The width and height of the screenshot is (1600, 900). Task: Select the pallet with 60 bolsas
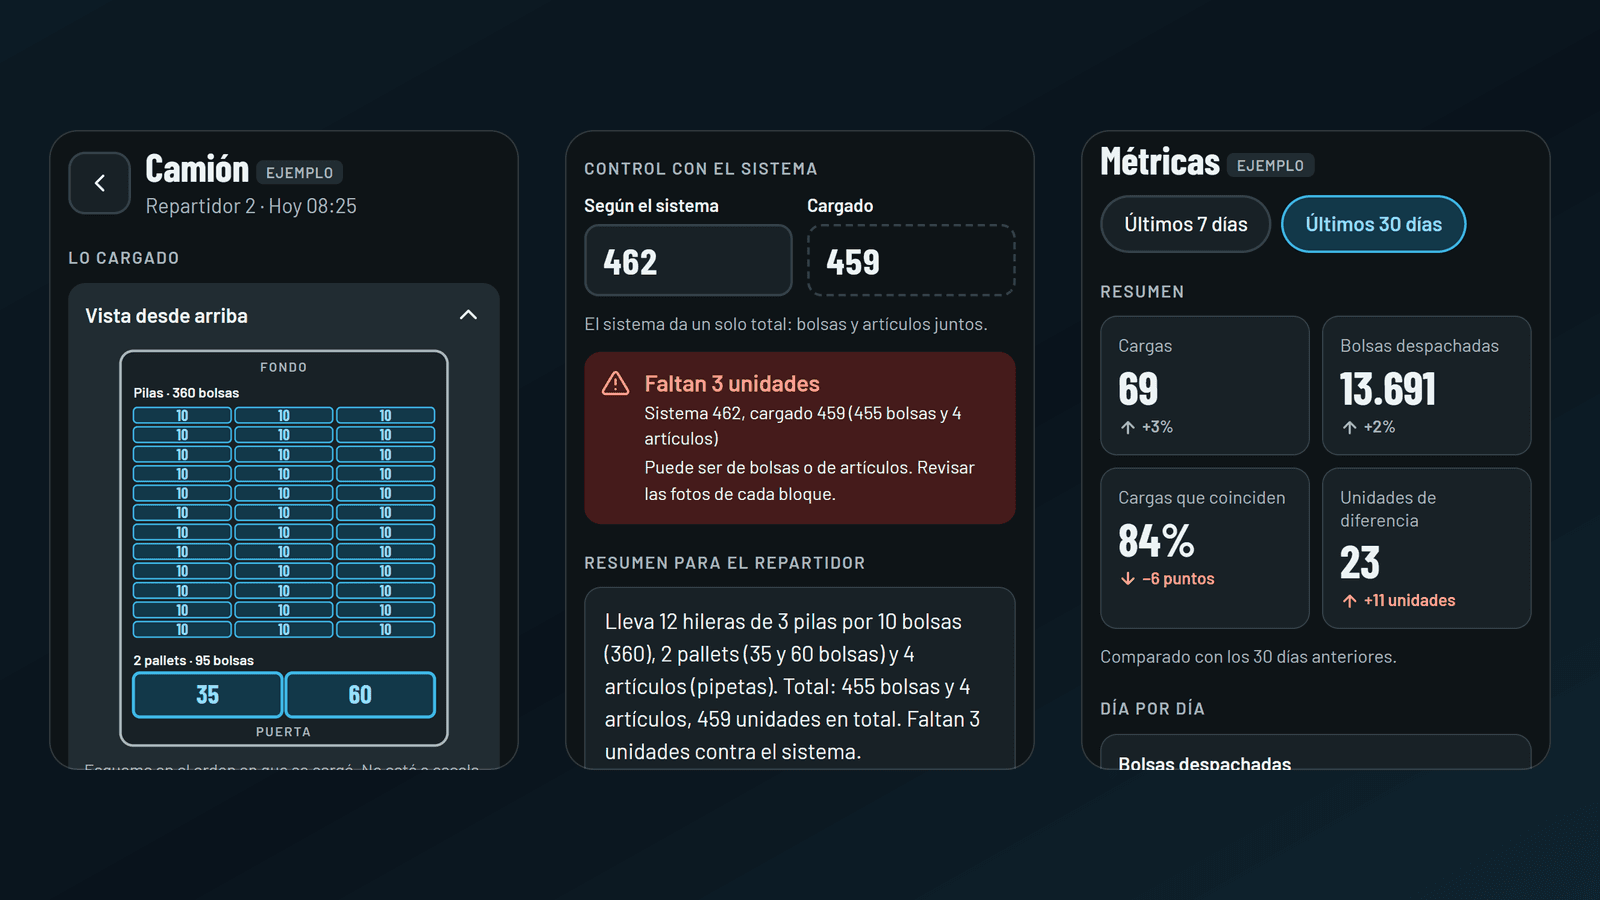click(x=360, y=695)
